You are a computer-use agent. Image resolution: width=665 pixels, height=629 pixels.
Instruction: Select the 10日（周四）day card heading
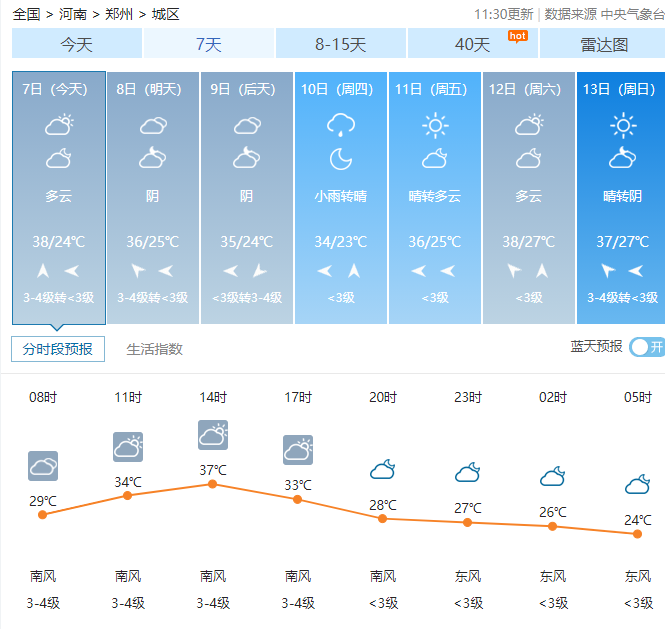coord(337,89)
